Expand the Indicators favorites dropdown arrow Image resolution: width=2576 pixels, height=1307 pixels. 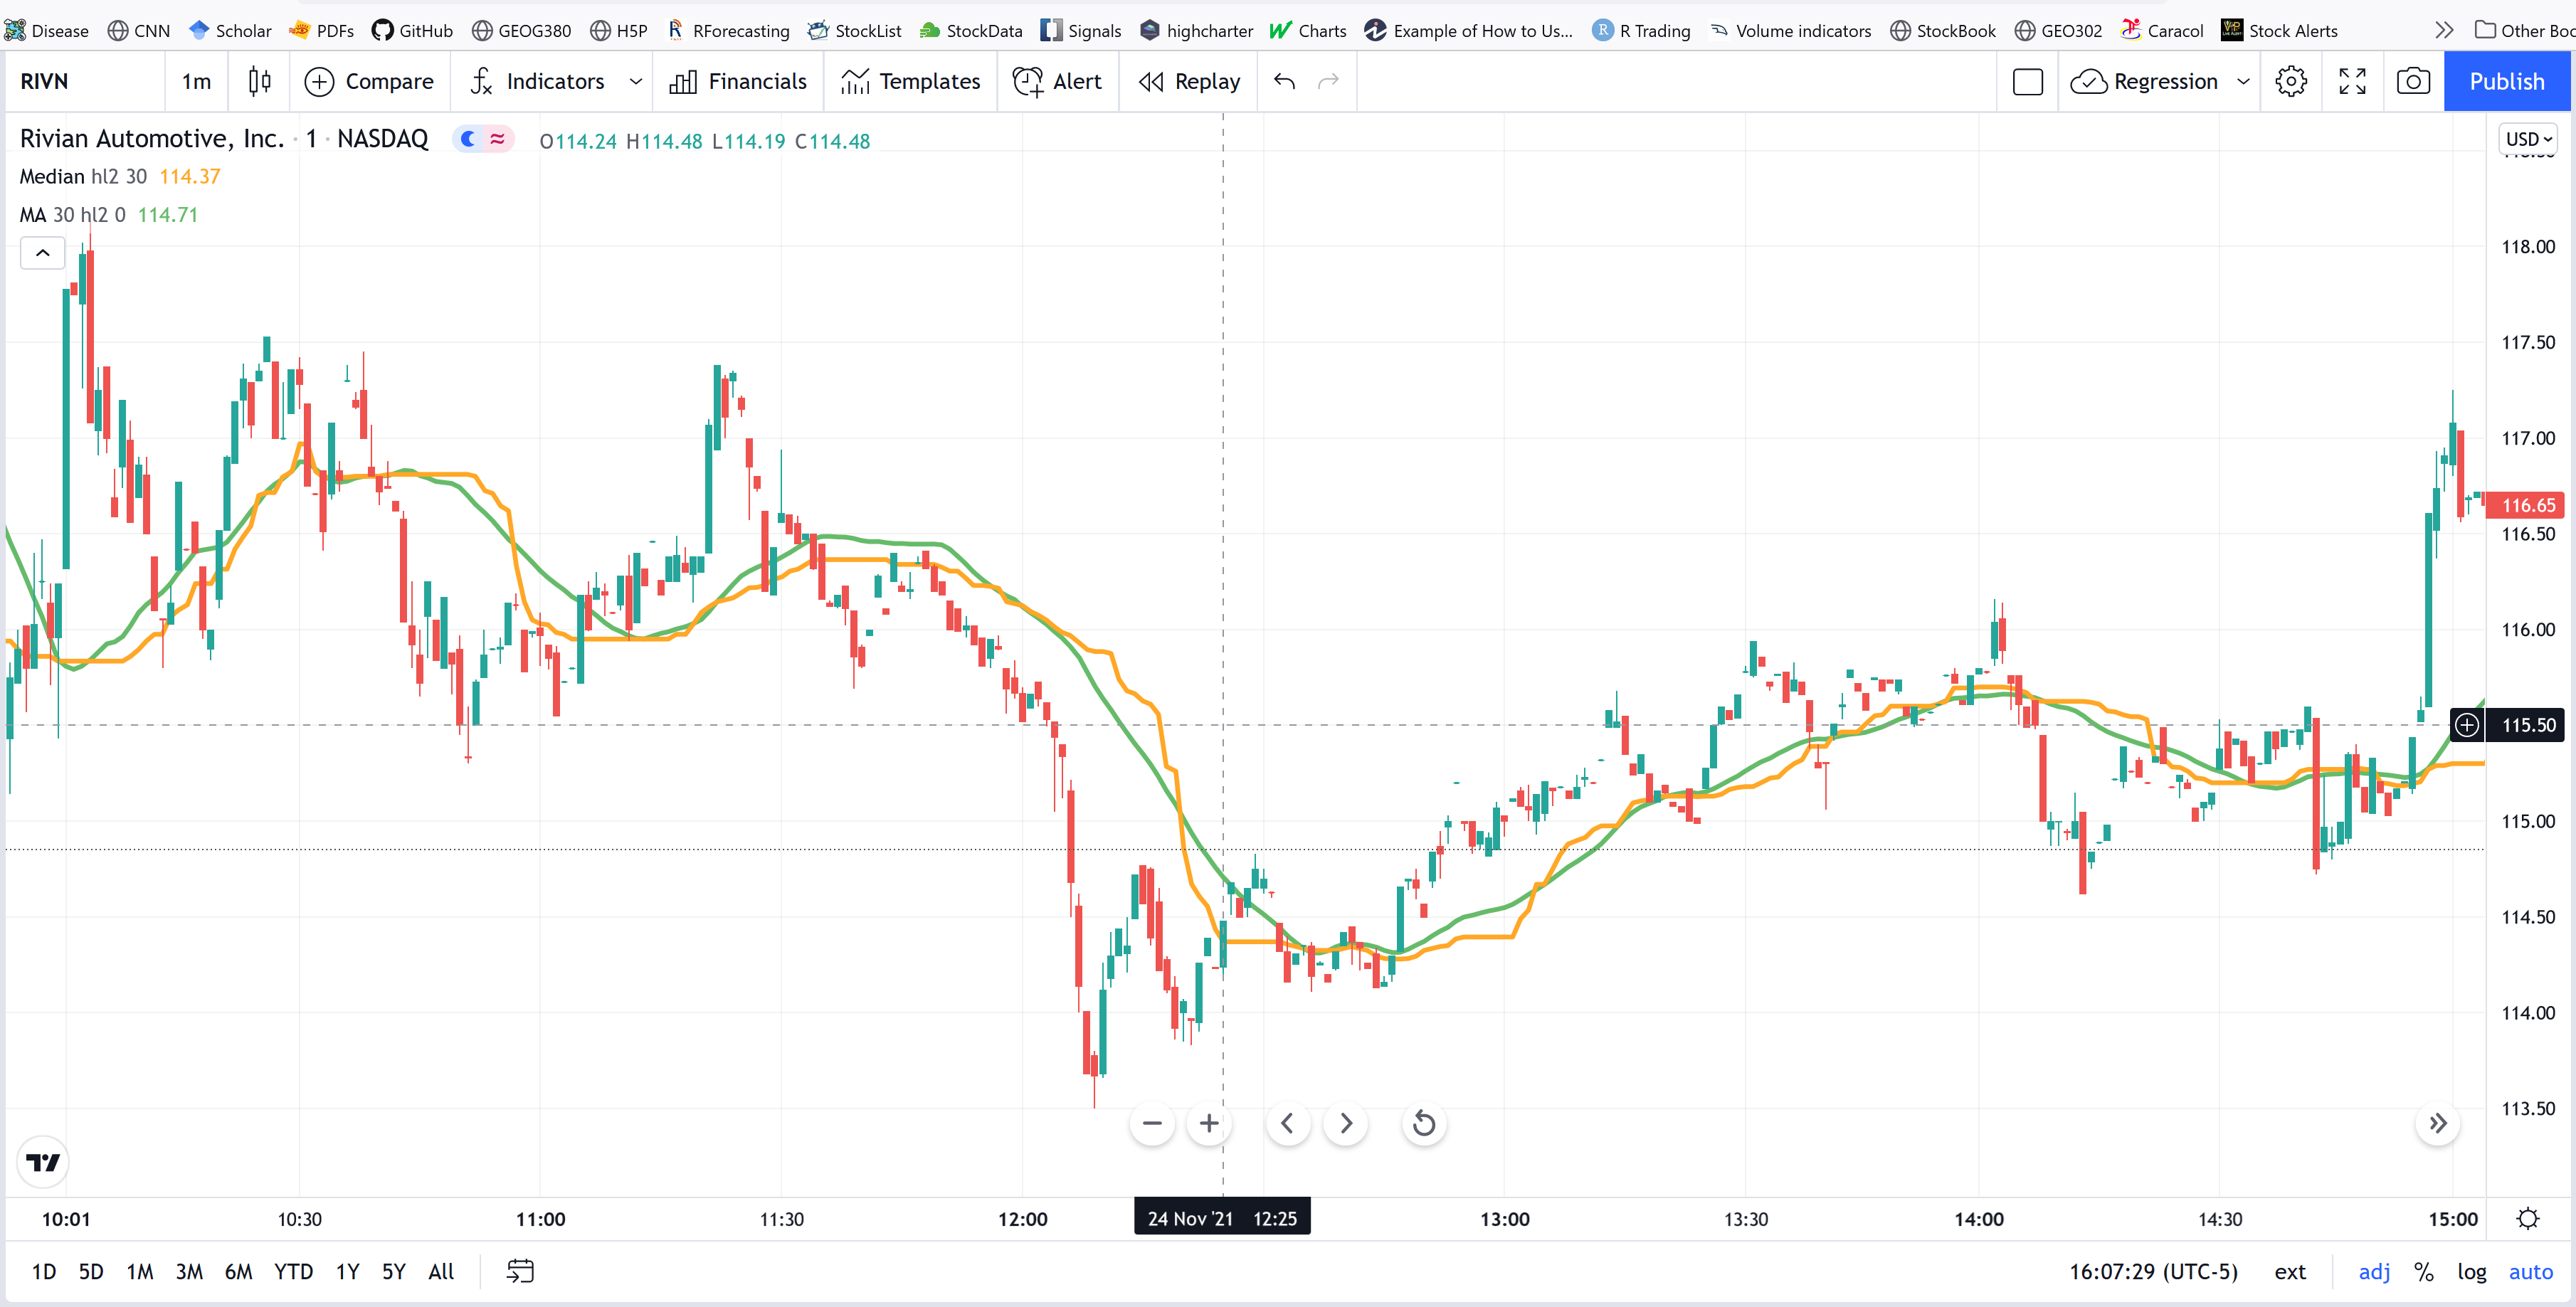635,81
